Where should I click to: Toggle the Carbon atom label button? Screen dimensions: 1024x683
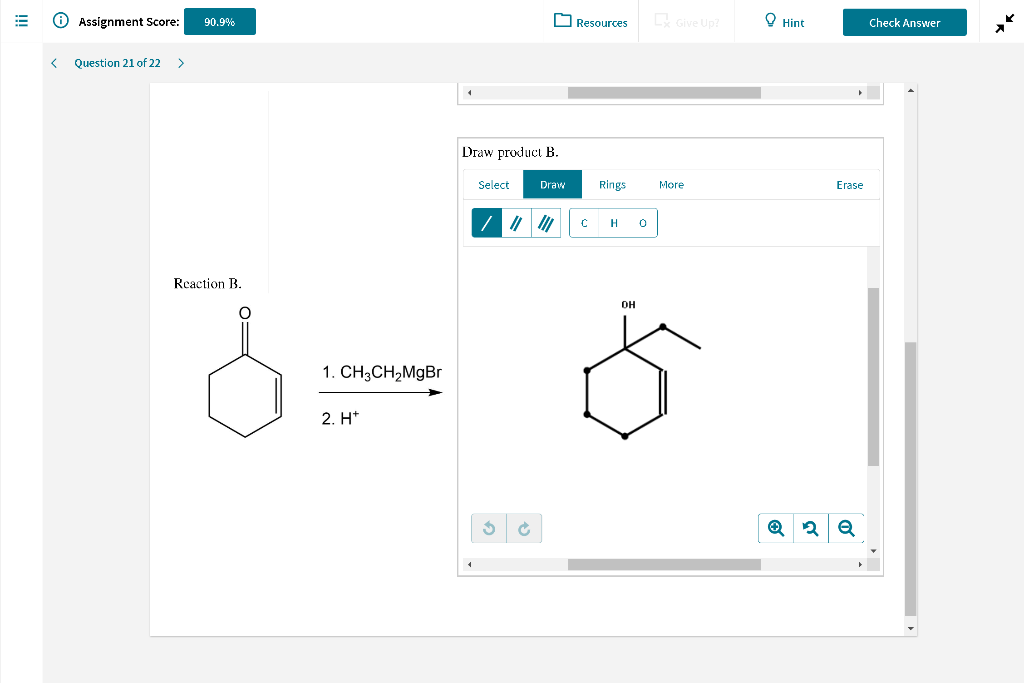pyautogui.click(x=584, y=223)
